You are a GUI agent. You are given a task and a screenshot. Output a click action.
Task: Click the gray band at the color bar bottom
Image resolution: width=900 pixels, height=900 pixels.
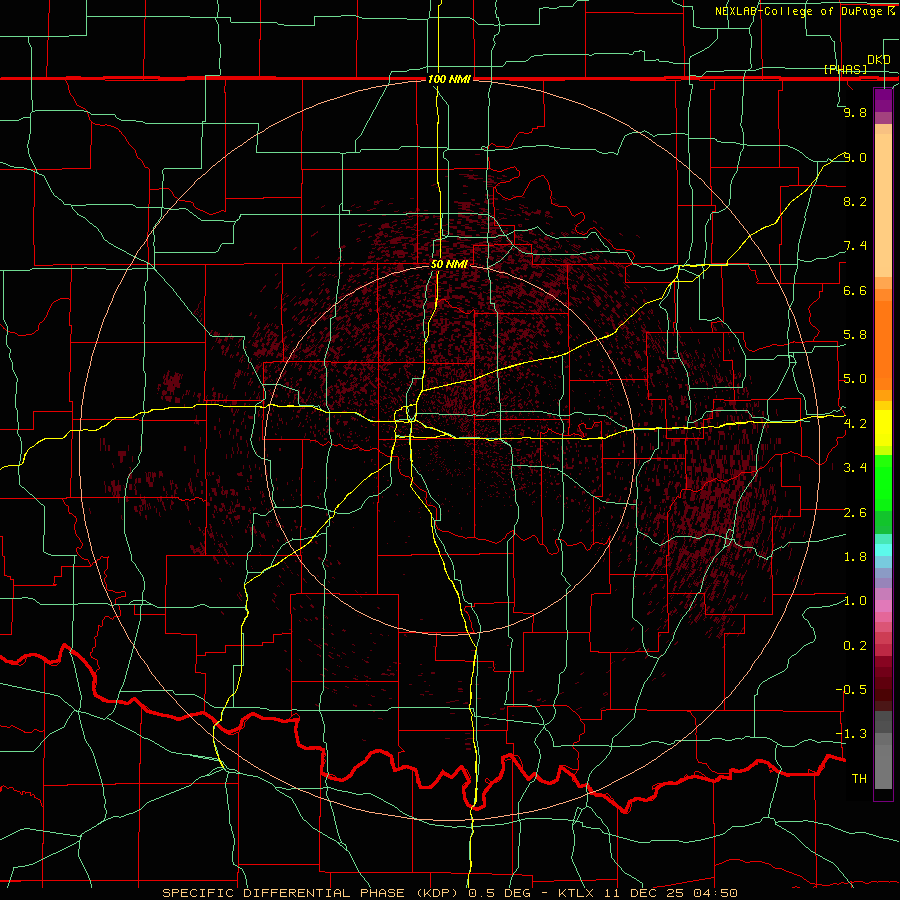(883, 762)
